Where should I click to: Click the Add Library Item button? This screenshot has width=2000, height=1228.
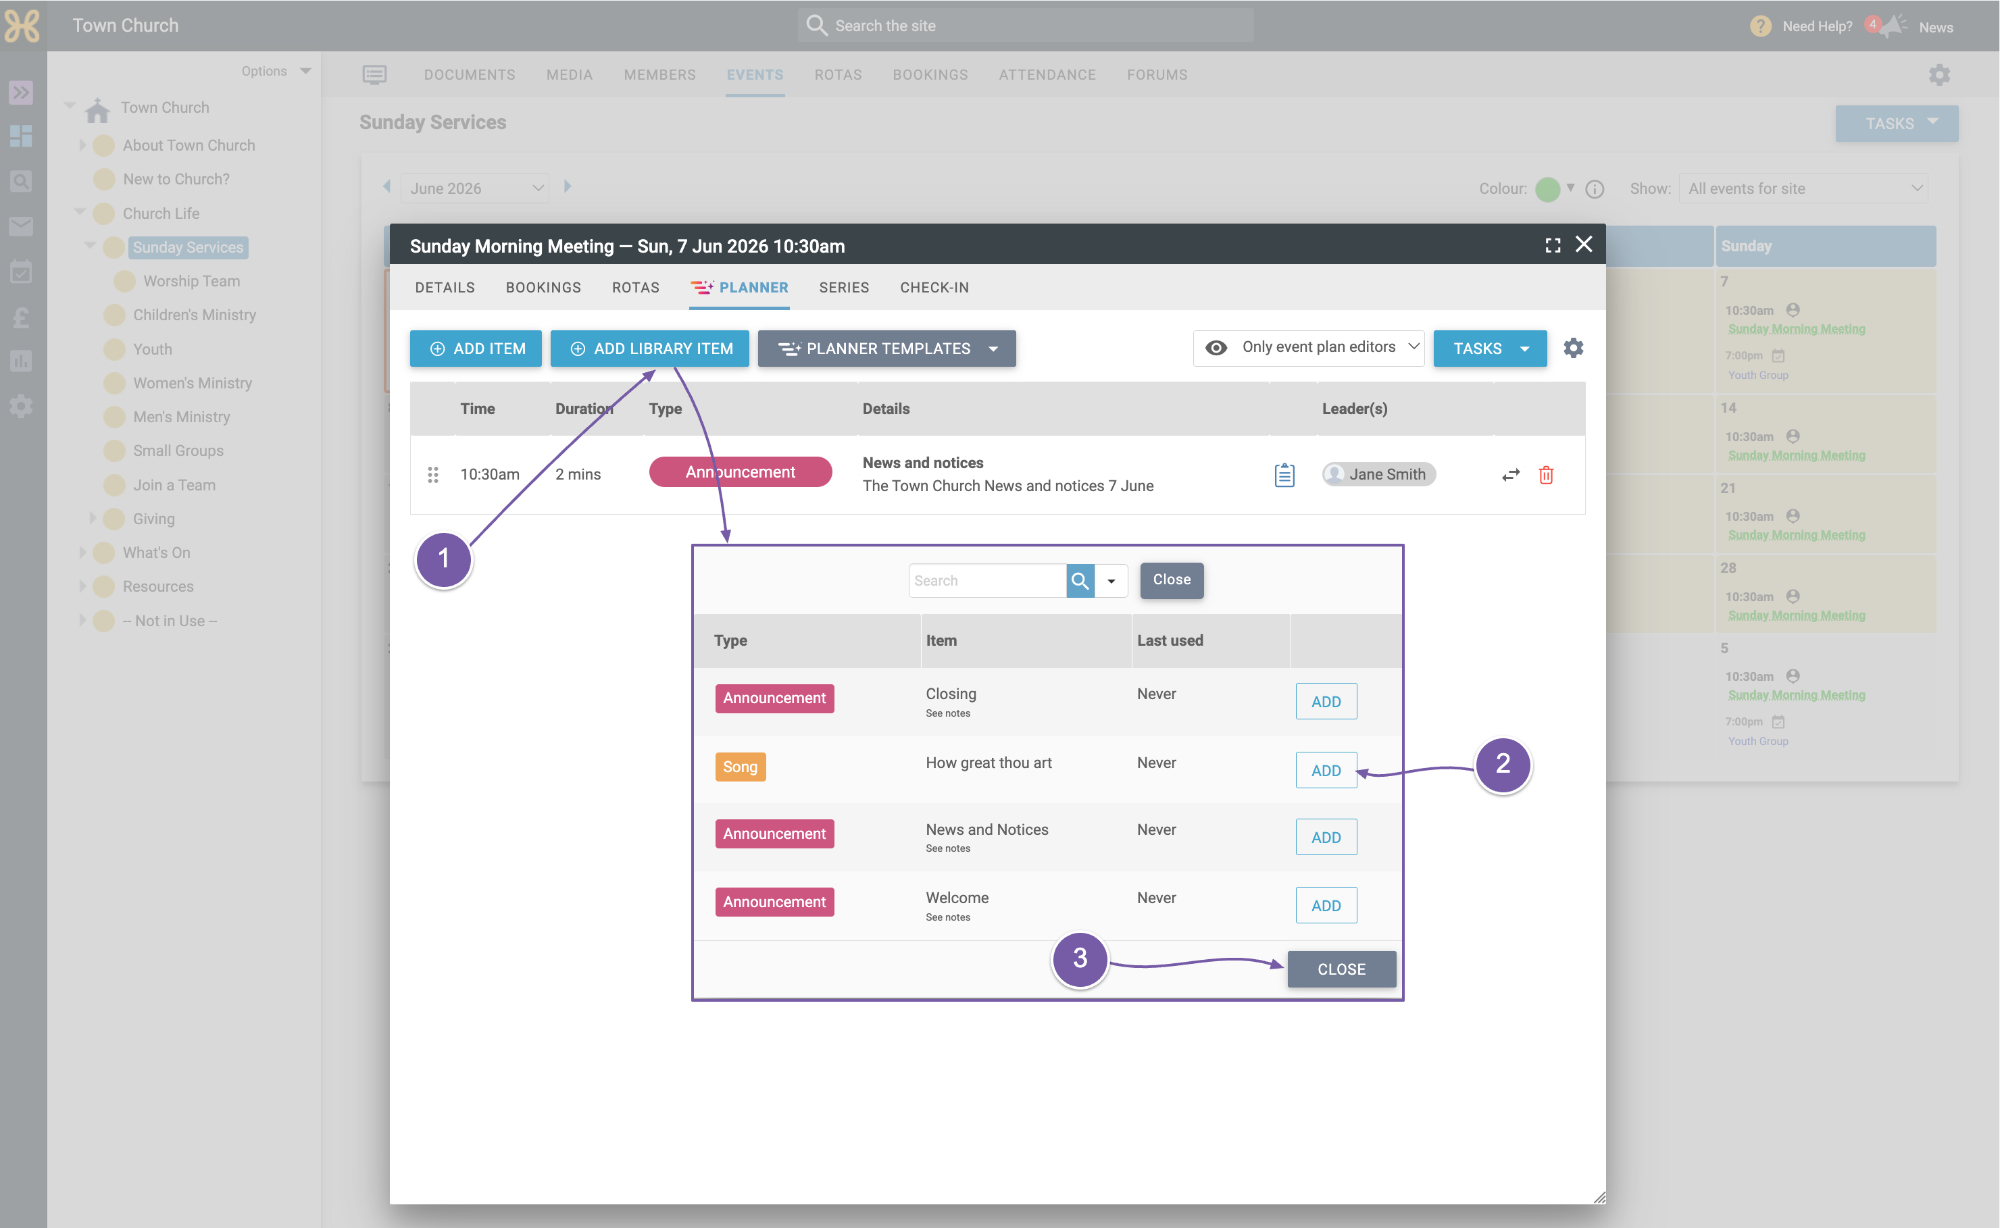650,348
